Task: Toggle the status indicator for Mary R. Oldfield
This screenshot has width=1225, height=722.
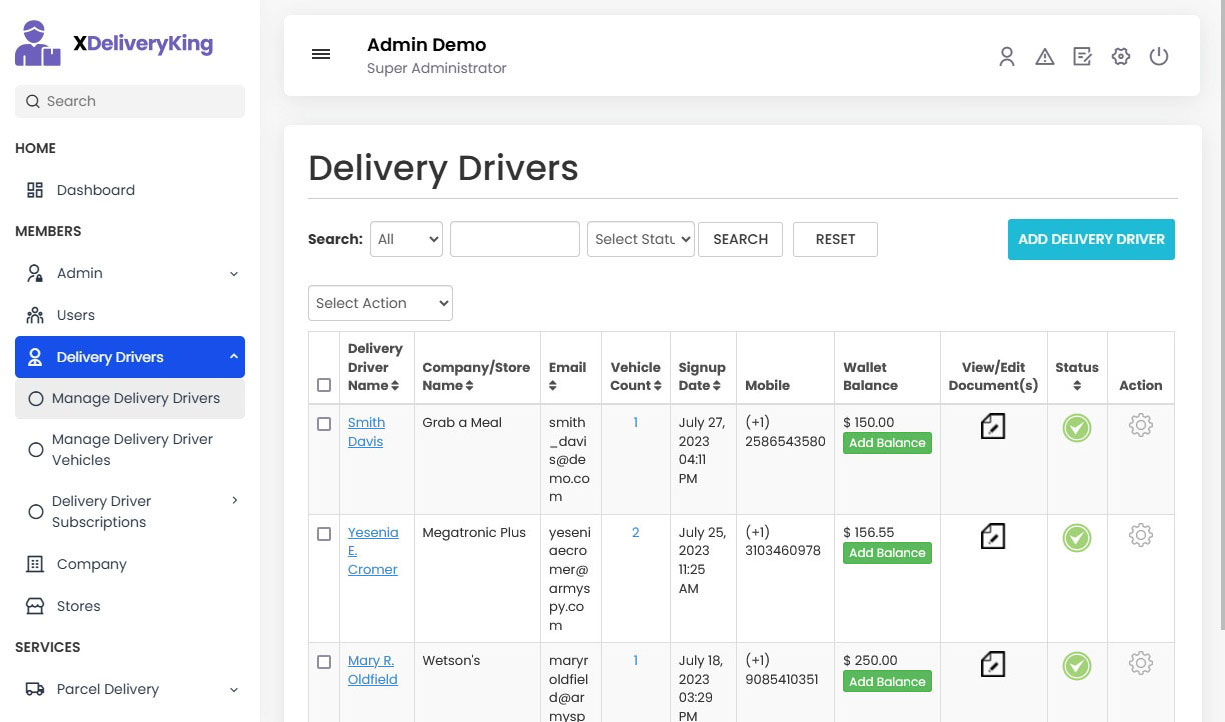Action: (x=1077, y=666)
